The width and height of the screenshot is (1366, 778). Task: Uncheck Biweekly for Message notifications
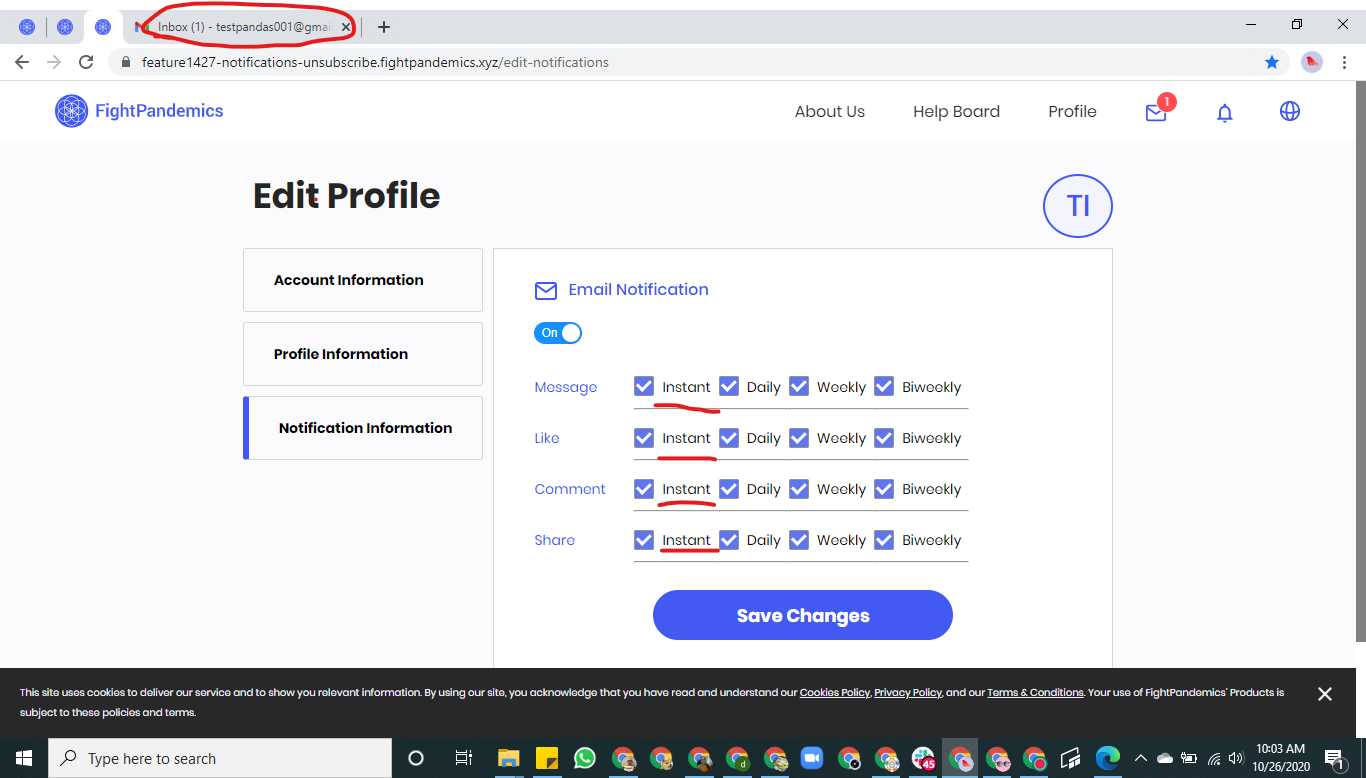click(884, 386)
